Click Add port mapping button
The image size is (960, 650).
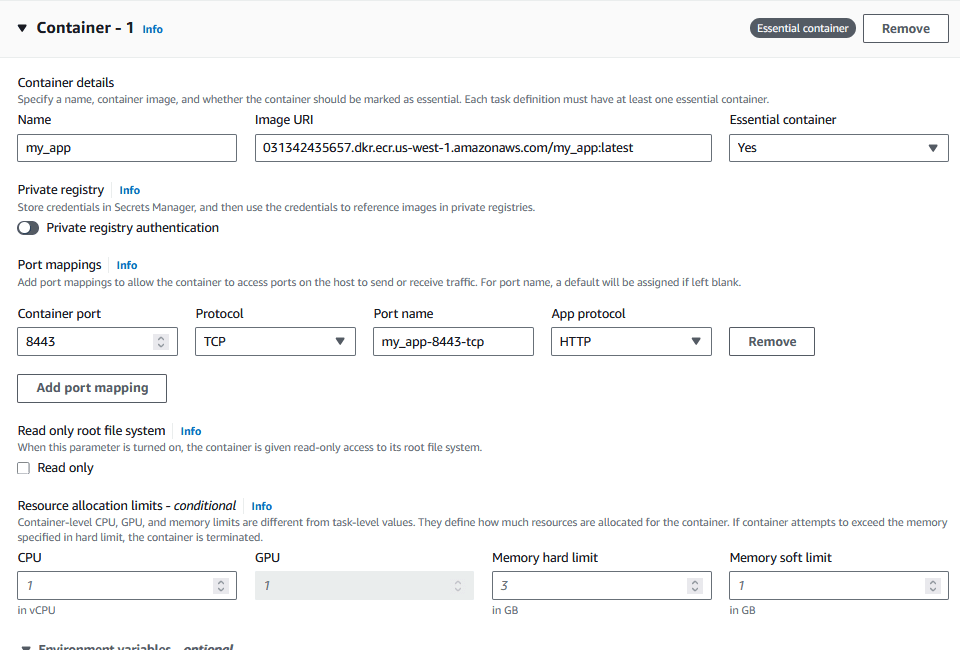pos(92,389)
